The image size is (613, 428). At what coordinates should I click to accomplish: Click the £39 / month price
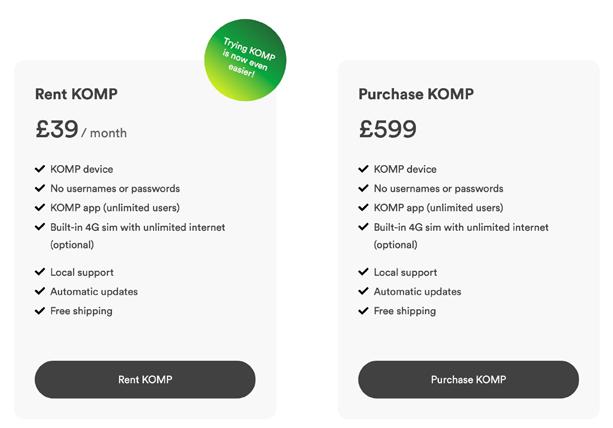tap(80, 130)
